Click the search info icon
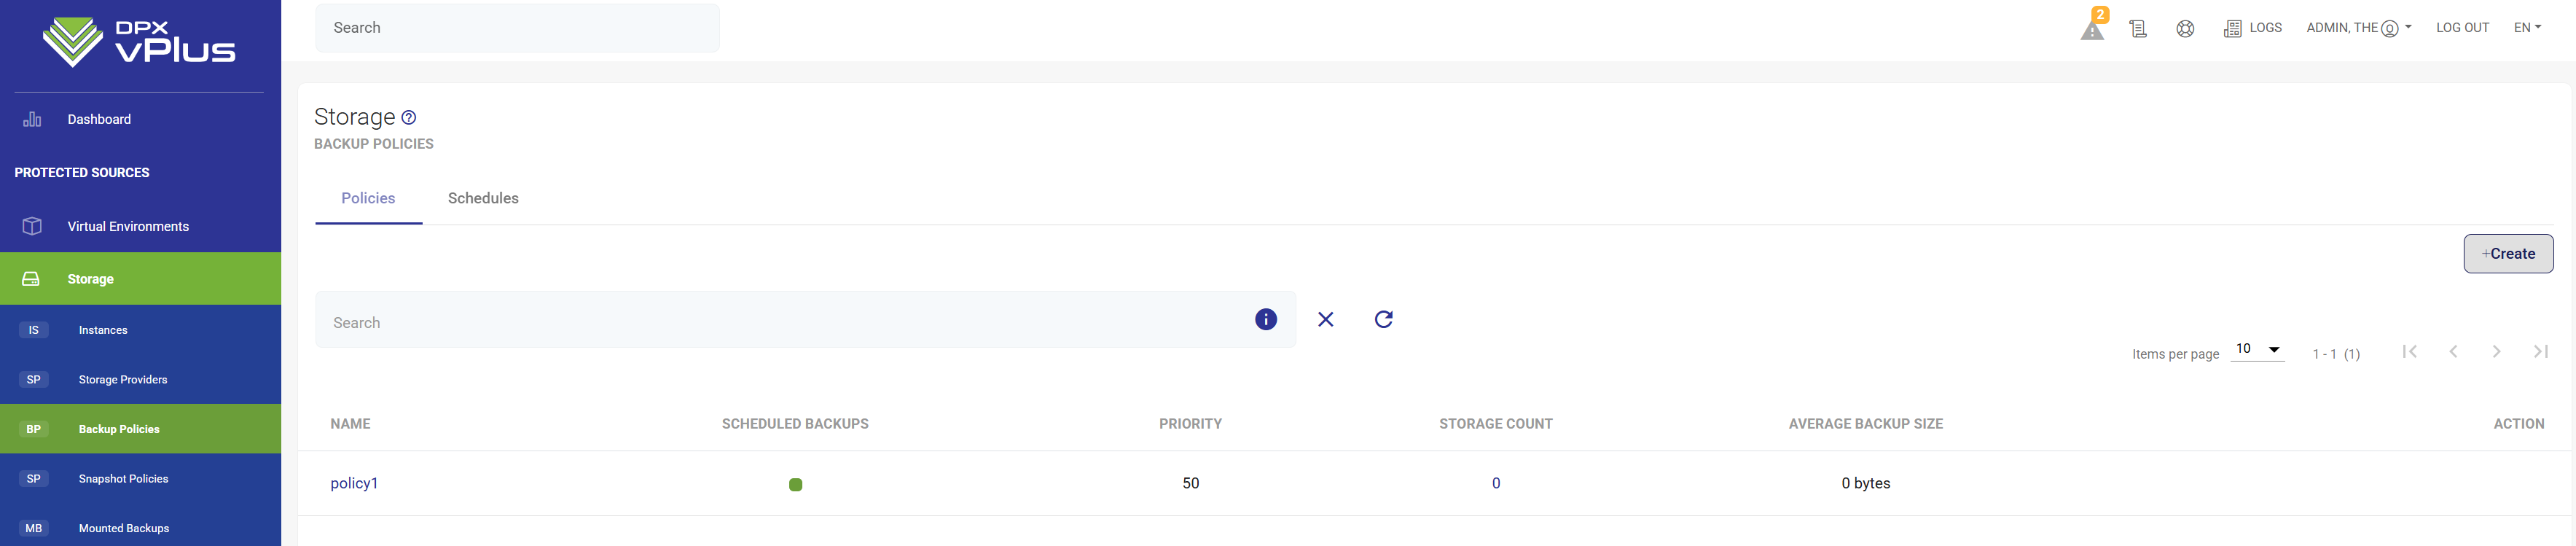Screen dimensions: 2576x546 (1265, 319)
